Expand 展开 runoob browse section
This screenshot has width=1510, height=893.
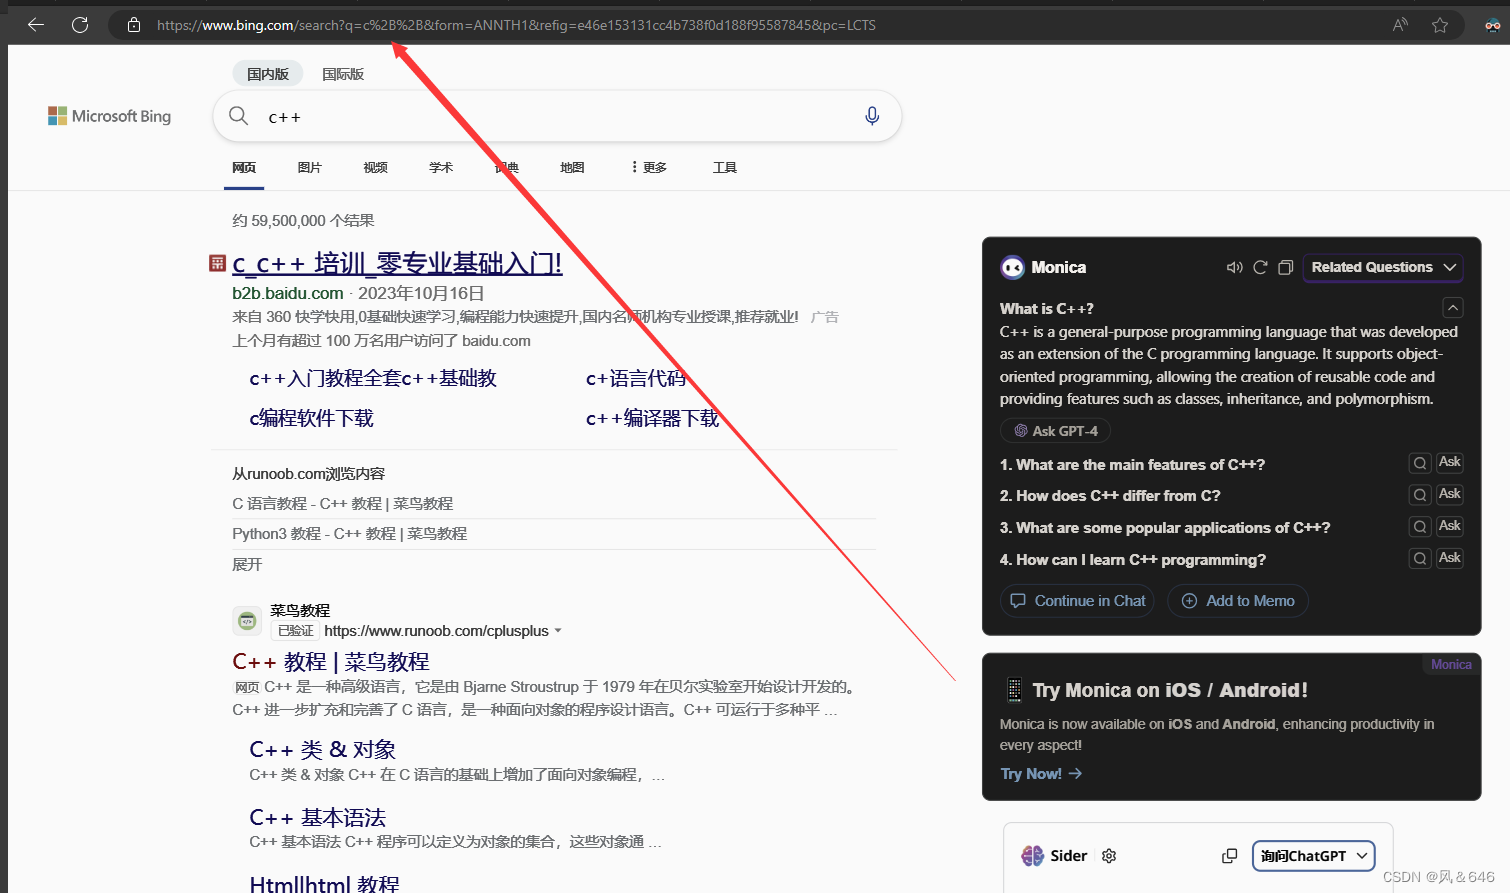coord(247,565)
